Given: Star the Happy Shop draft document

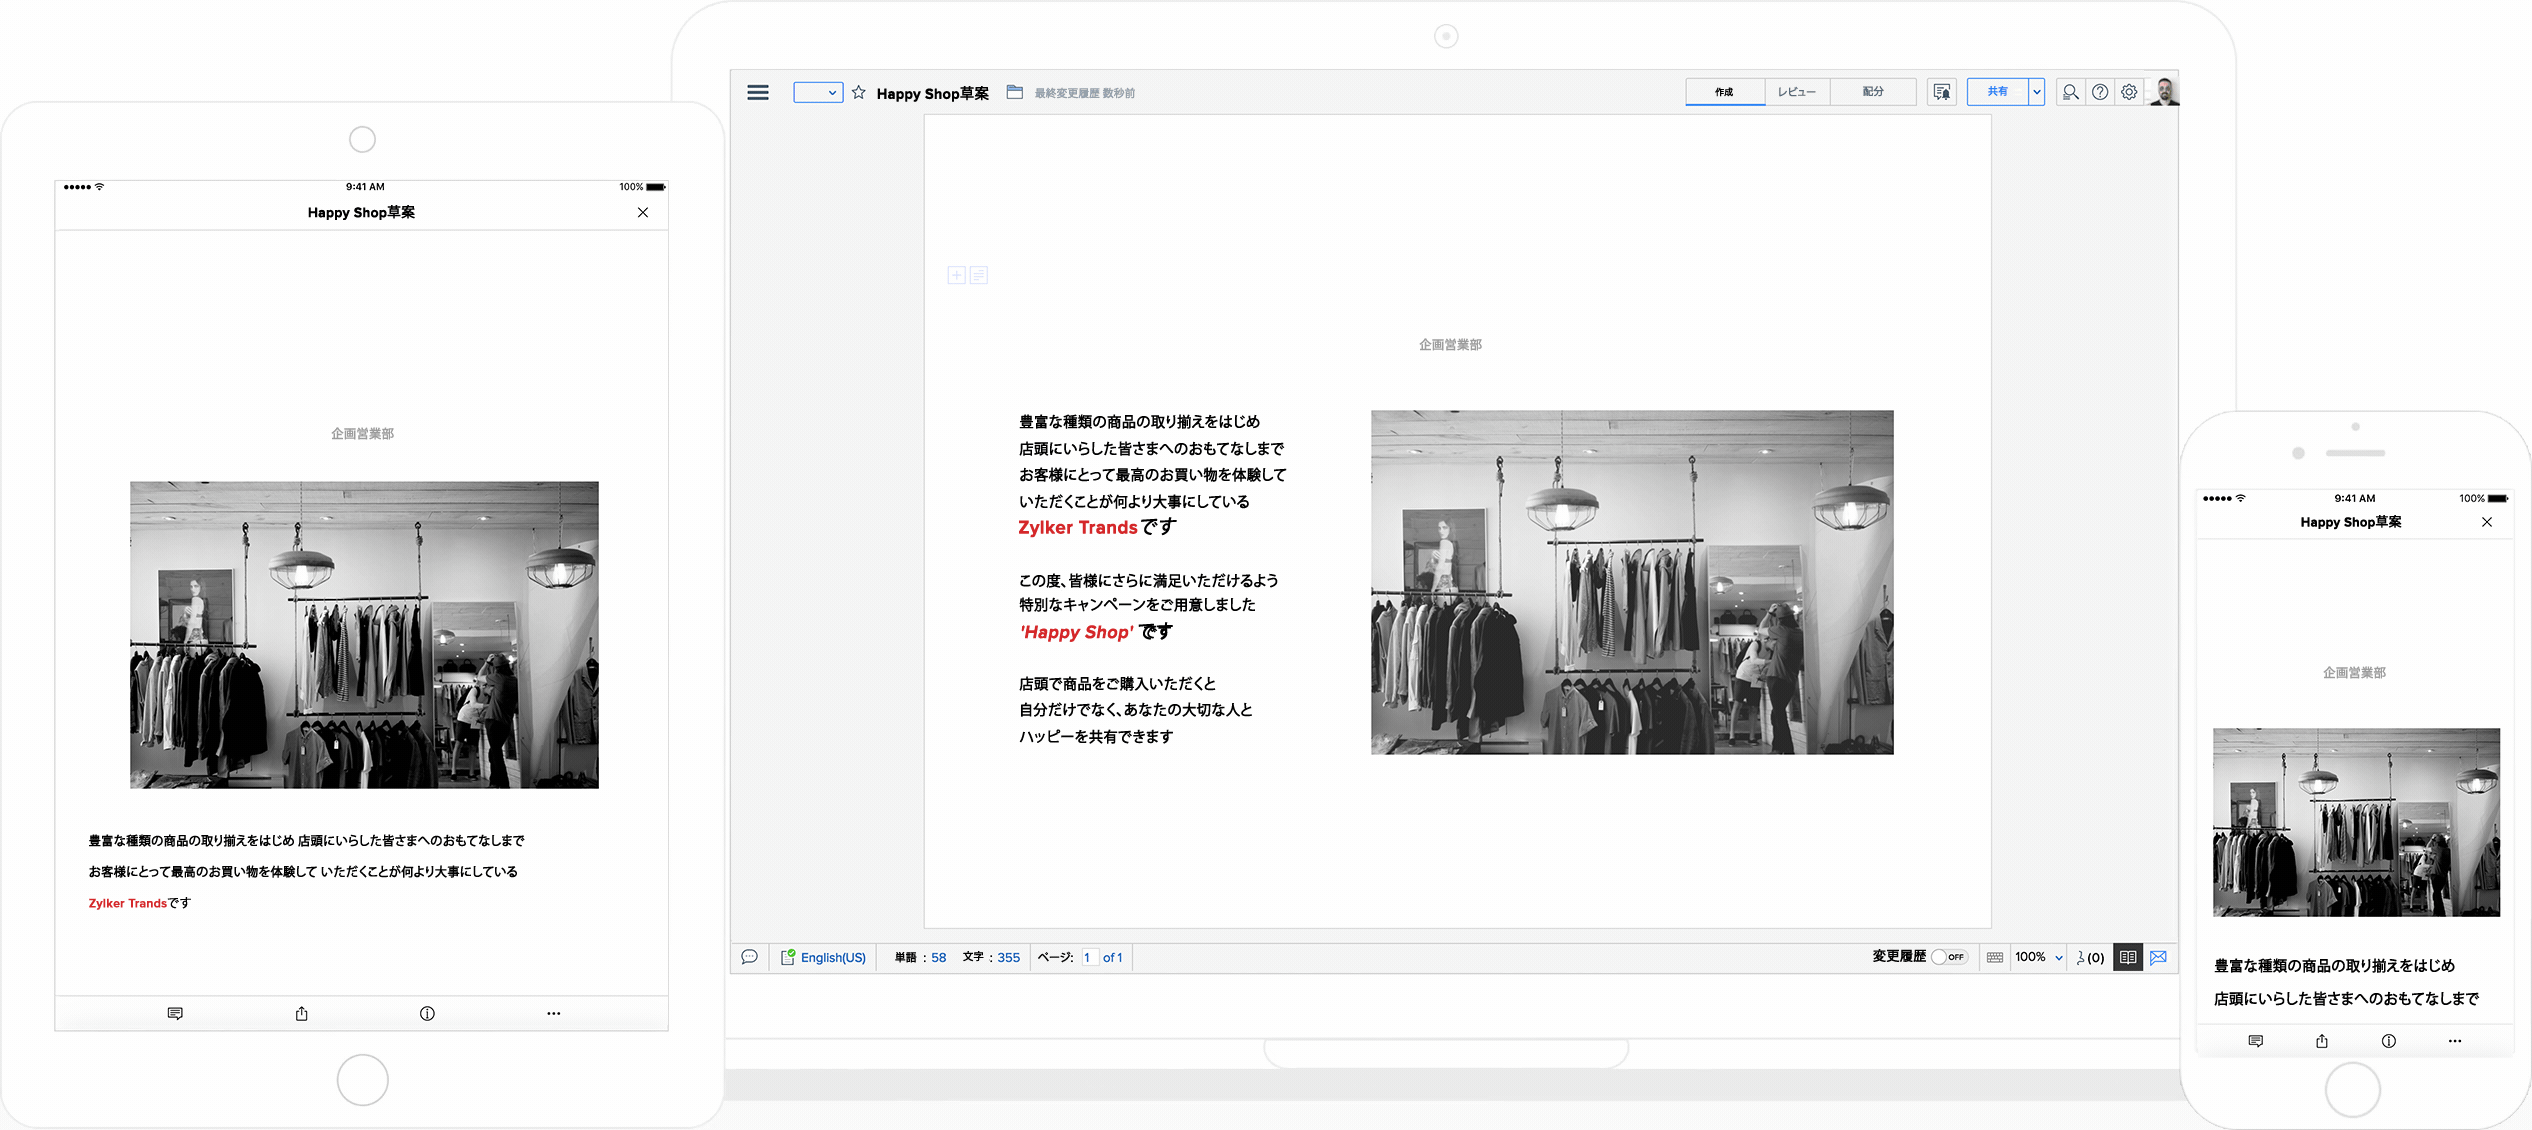Looking at the screenshot, I should (x=859, y=93).
